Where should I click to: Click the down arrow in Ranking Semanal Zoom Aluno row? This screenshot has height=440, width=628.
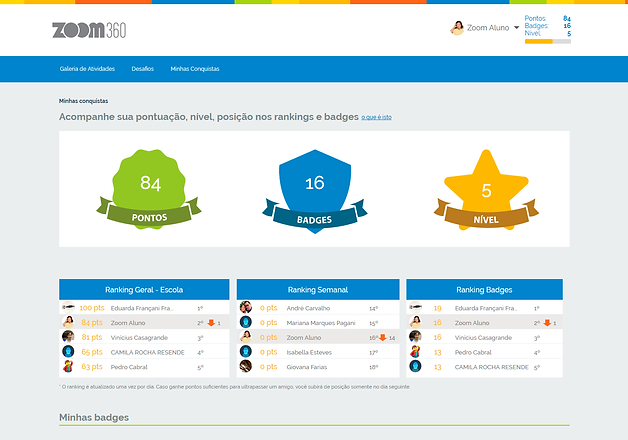(x=383, y=338)
